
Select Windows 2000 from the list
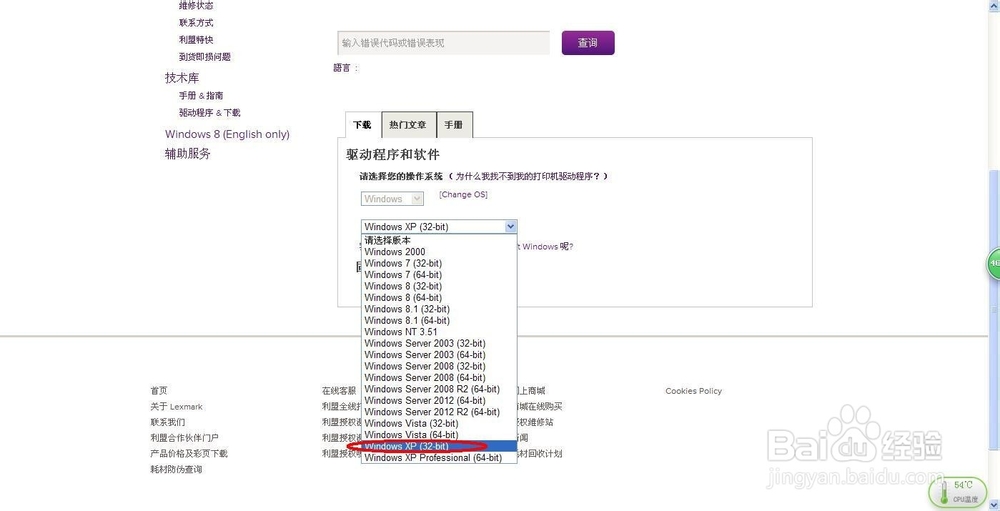click(439, 252)
